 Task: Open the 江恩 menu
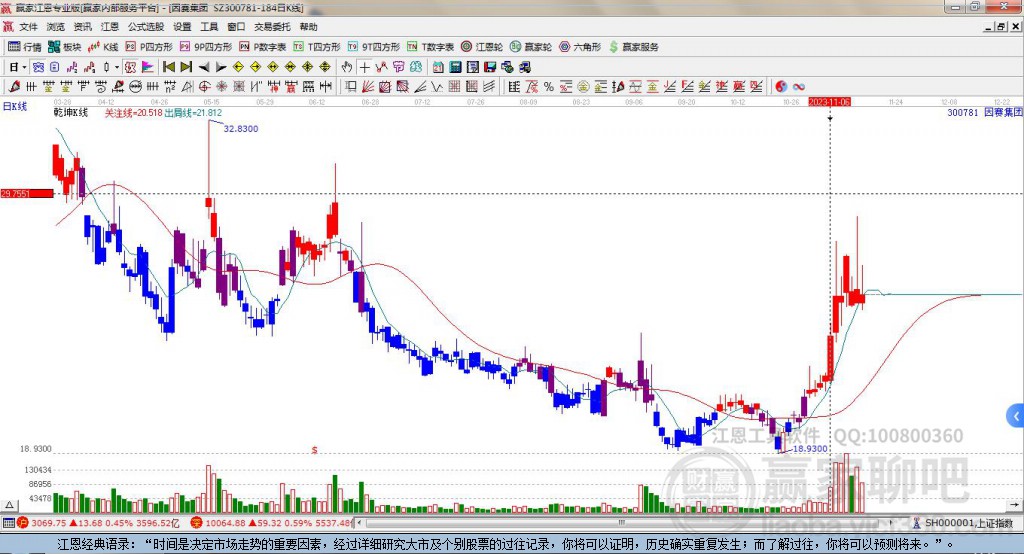(110, 27)
